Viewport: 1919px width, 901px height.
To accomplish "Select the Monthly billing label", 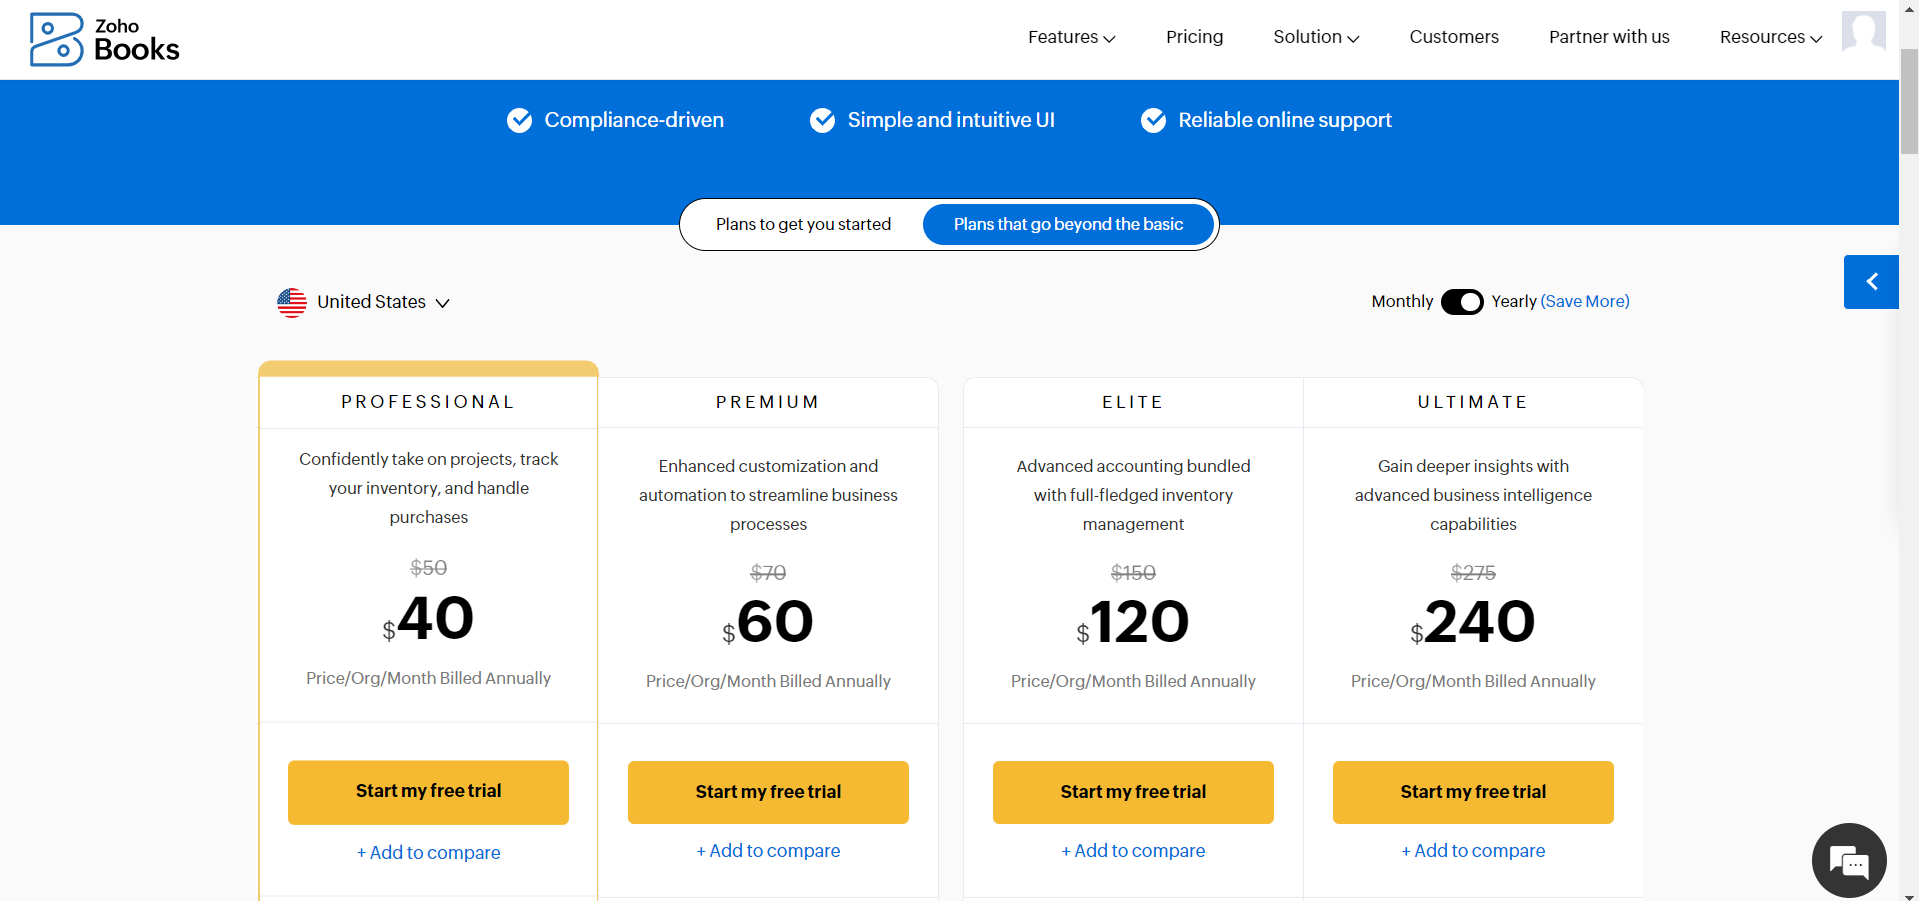I will tap(1402, 301).
